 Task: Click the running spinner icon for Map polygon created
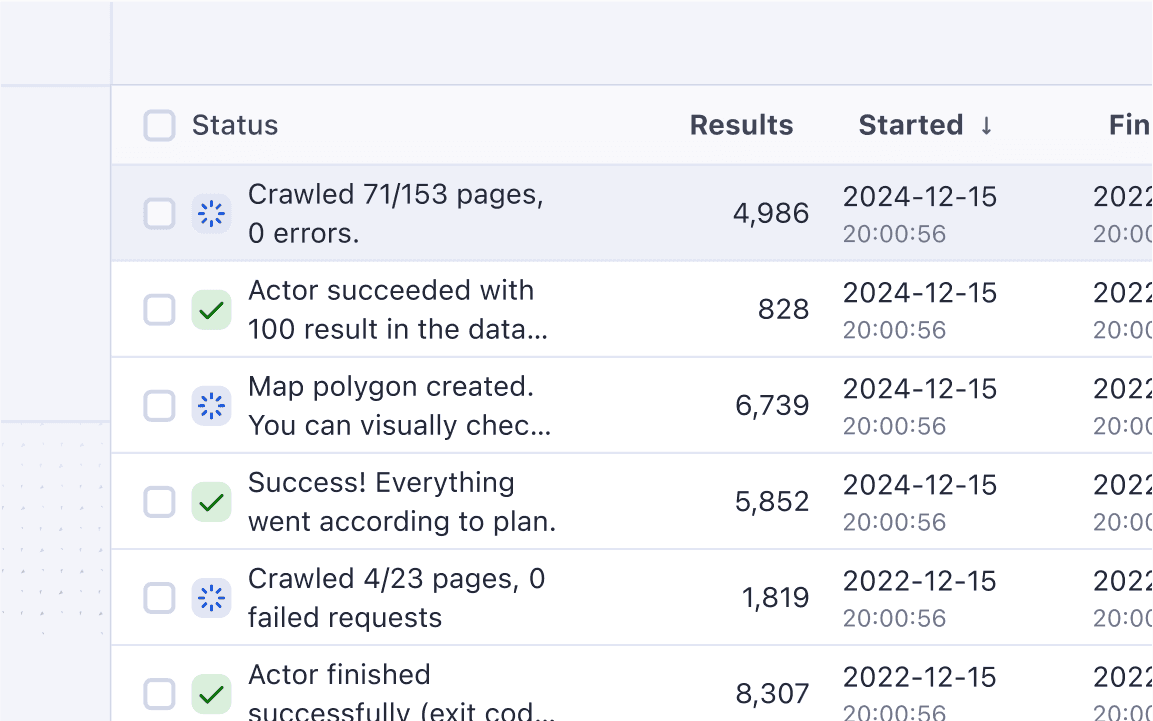point(211,406)
